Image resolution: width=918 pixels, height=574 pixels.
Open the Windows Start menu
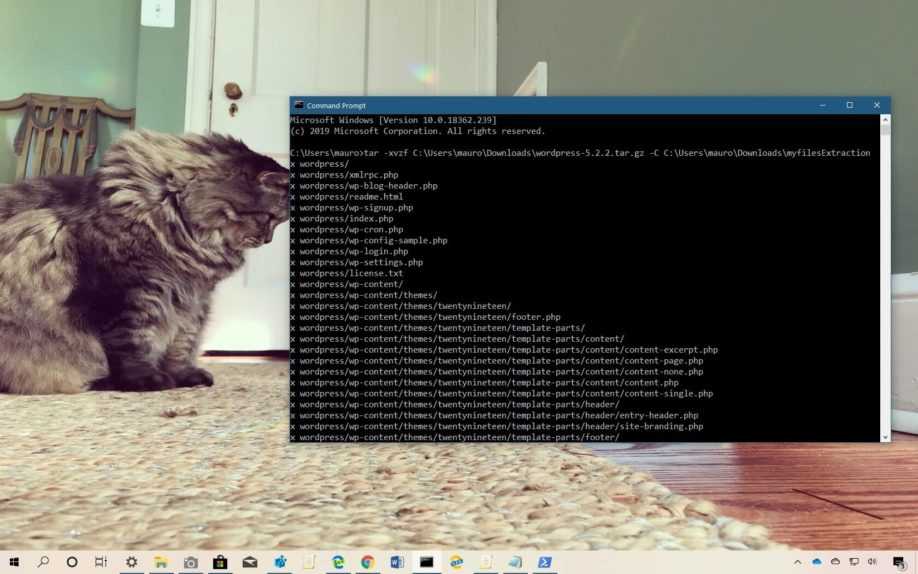(x=14, y=562)
